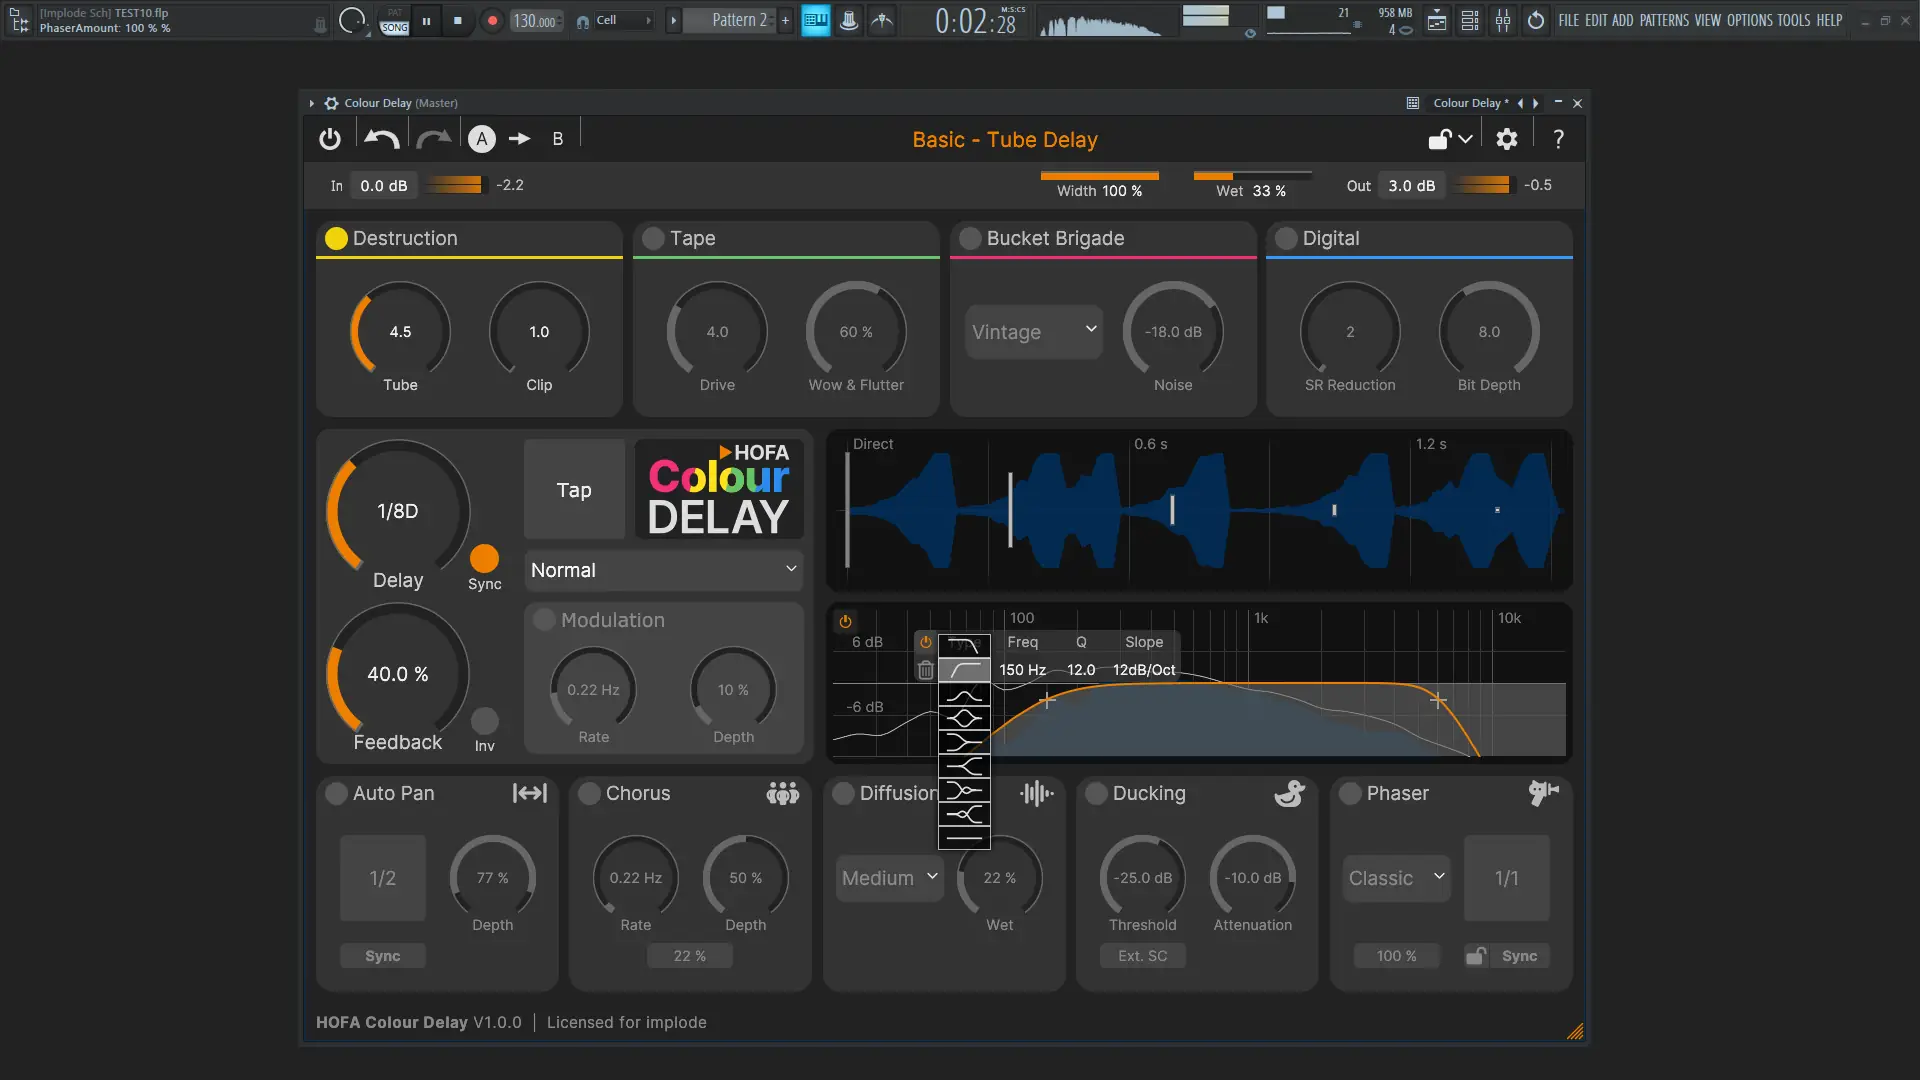This screenshot has height=1080, width=1920.
Task: Open the PATTERNS menu
Action: [x=1664, y=20]
